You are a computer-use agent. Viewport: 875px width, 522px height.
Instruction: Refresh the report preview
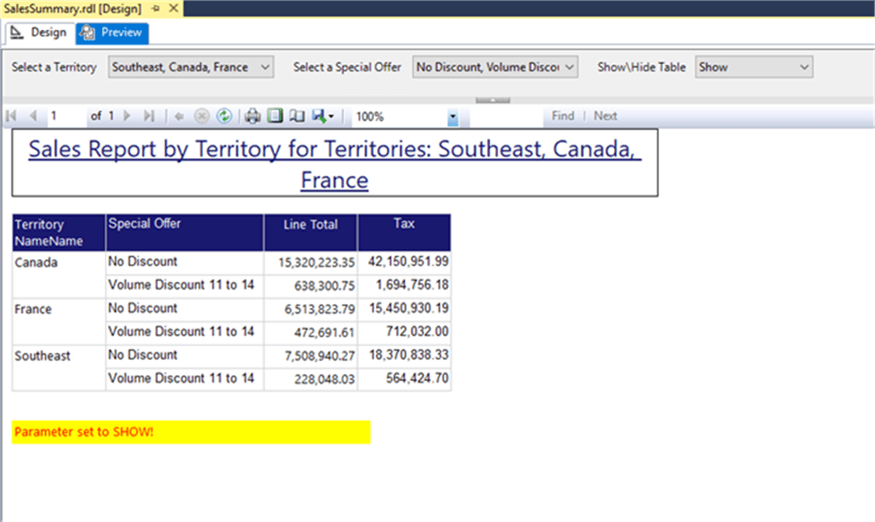click(x=224, y=116)
